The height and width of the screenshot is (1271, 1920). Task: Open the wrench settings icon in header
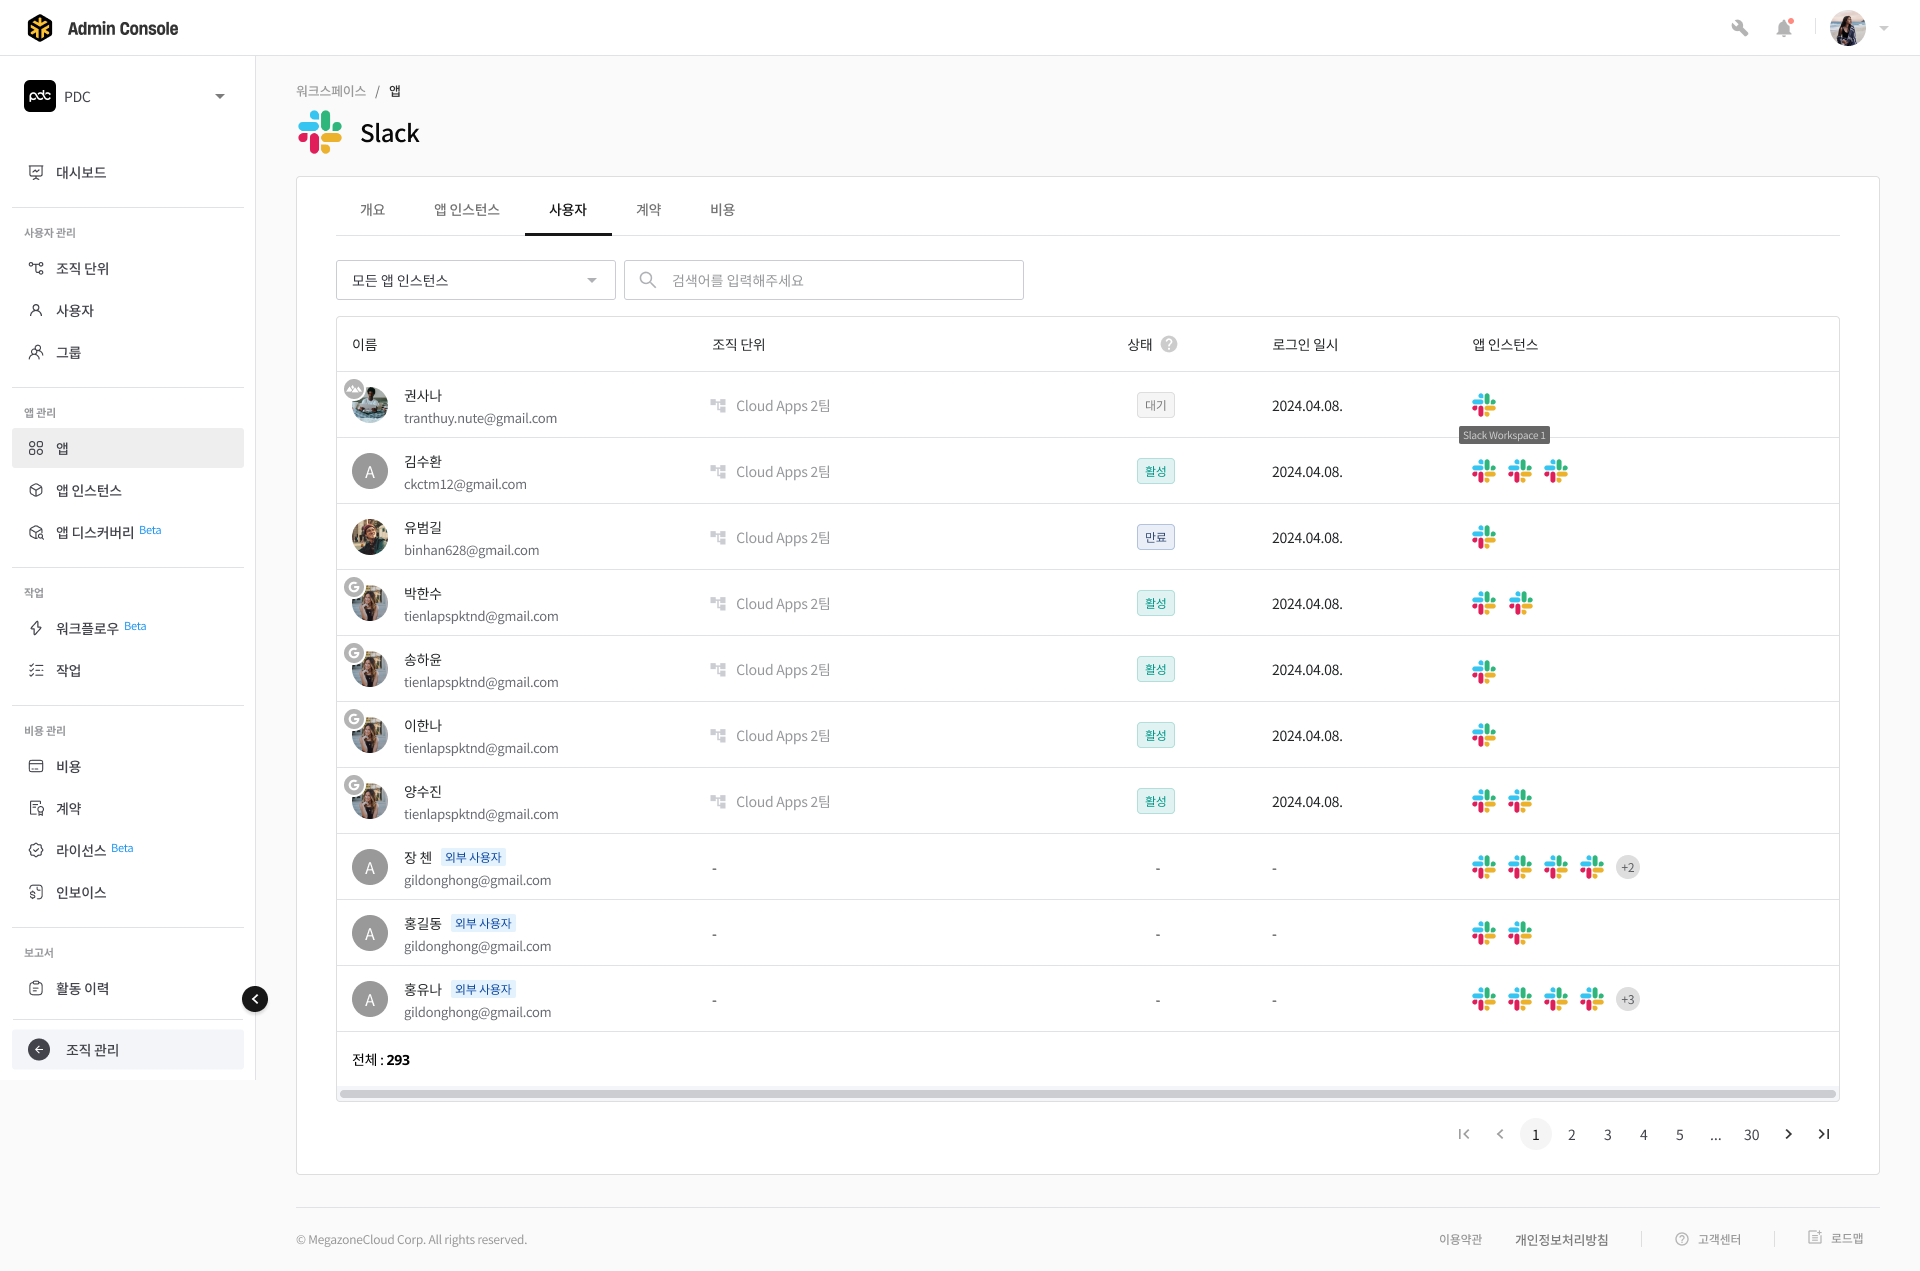pyautogui.click(x=1740, y=28)
